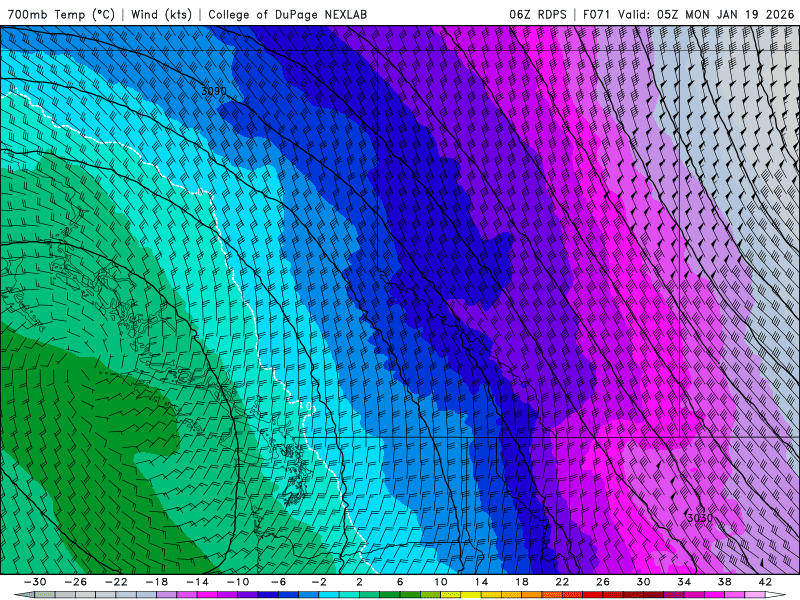Click the -14 color bar label
The image size is (800, 600).
pyautogui.click(x=197, y=582)
